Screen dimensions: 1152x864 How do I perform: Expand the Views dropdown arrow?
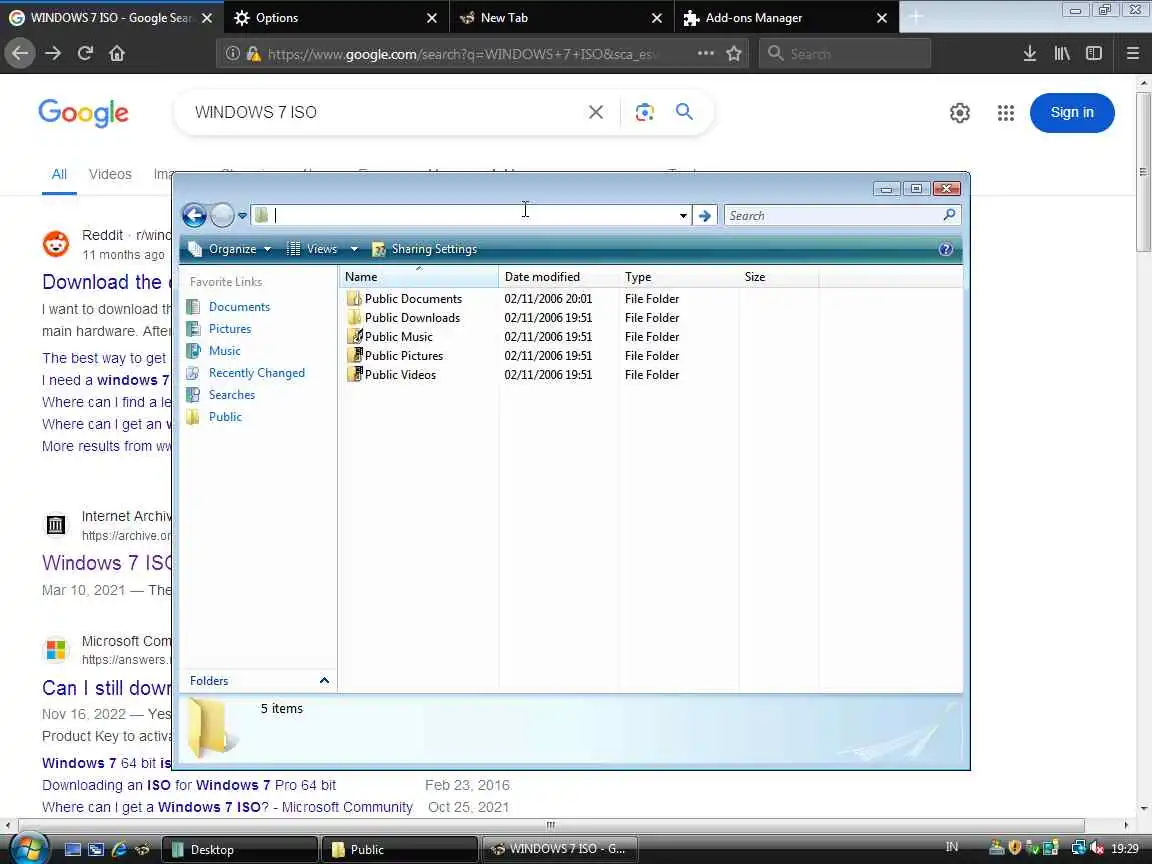353,249
